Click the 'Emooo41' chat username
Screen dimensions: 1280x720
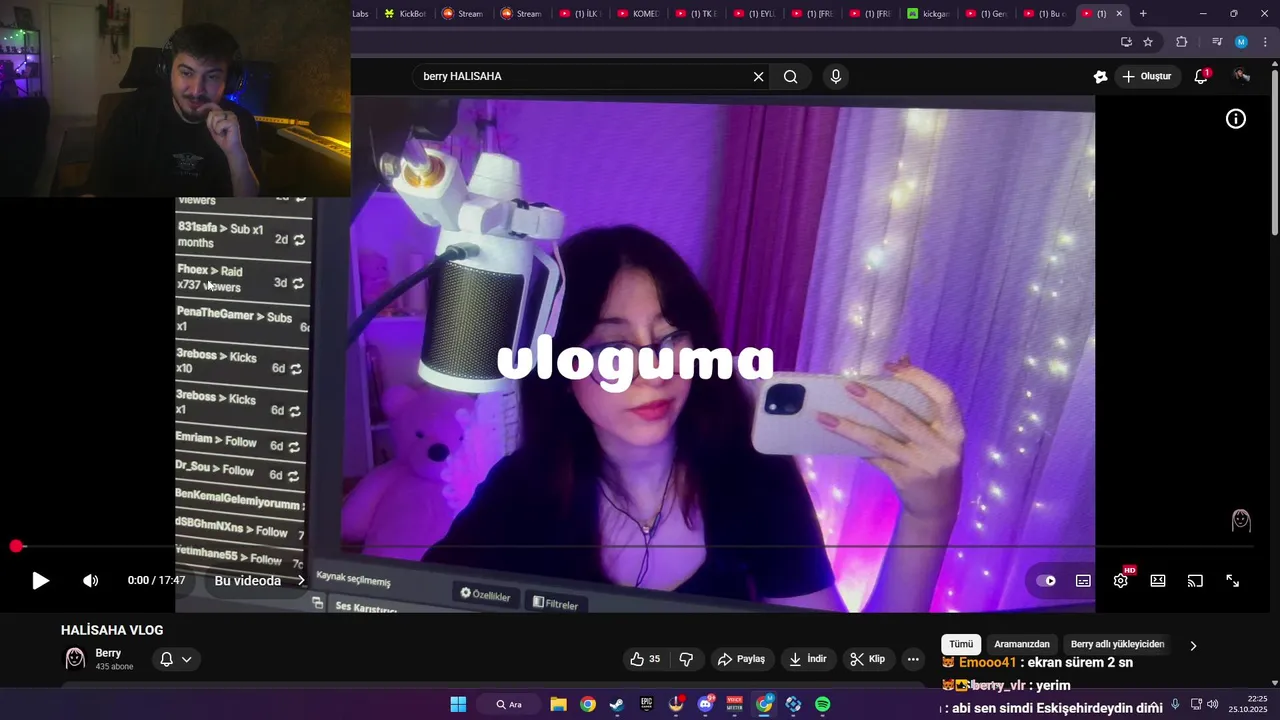click(987, 663)
